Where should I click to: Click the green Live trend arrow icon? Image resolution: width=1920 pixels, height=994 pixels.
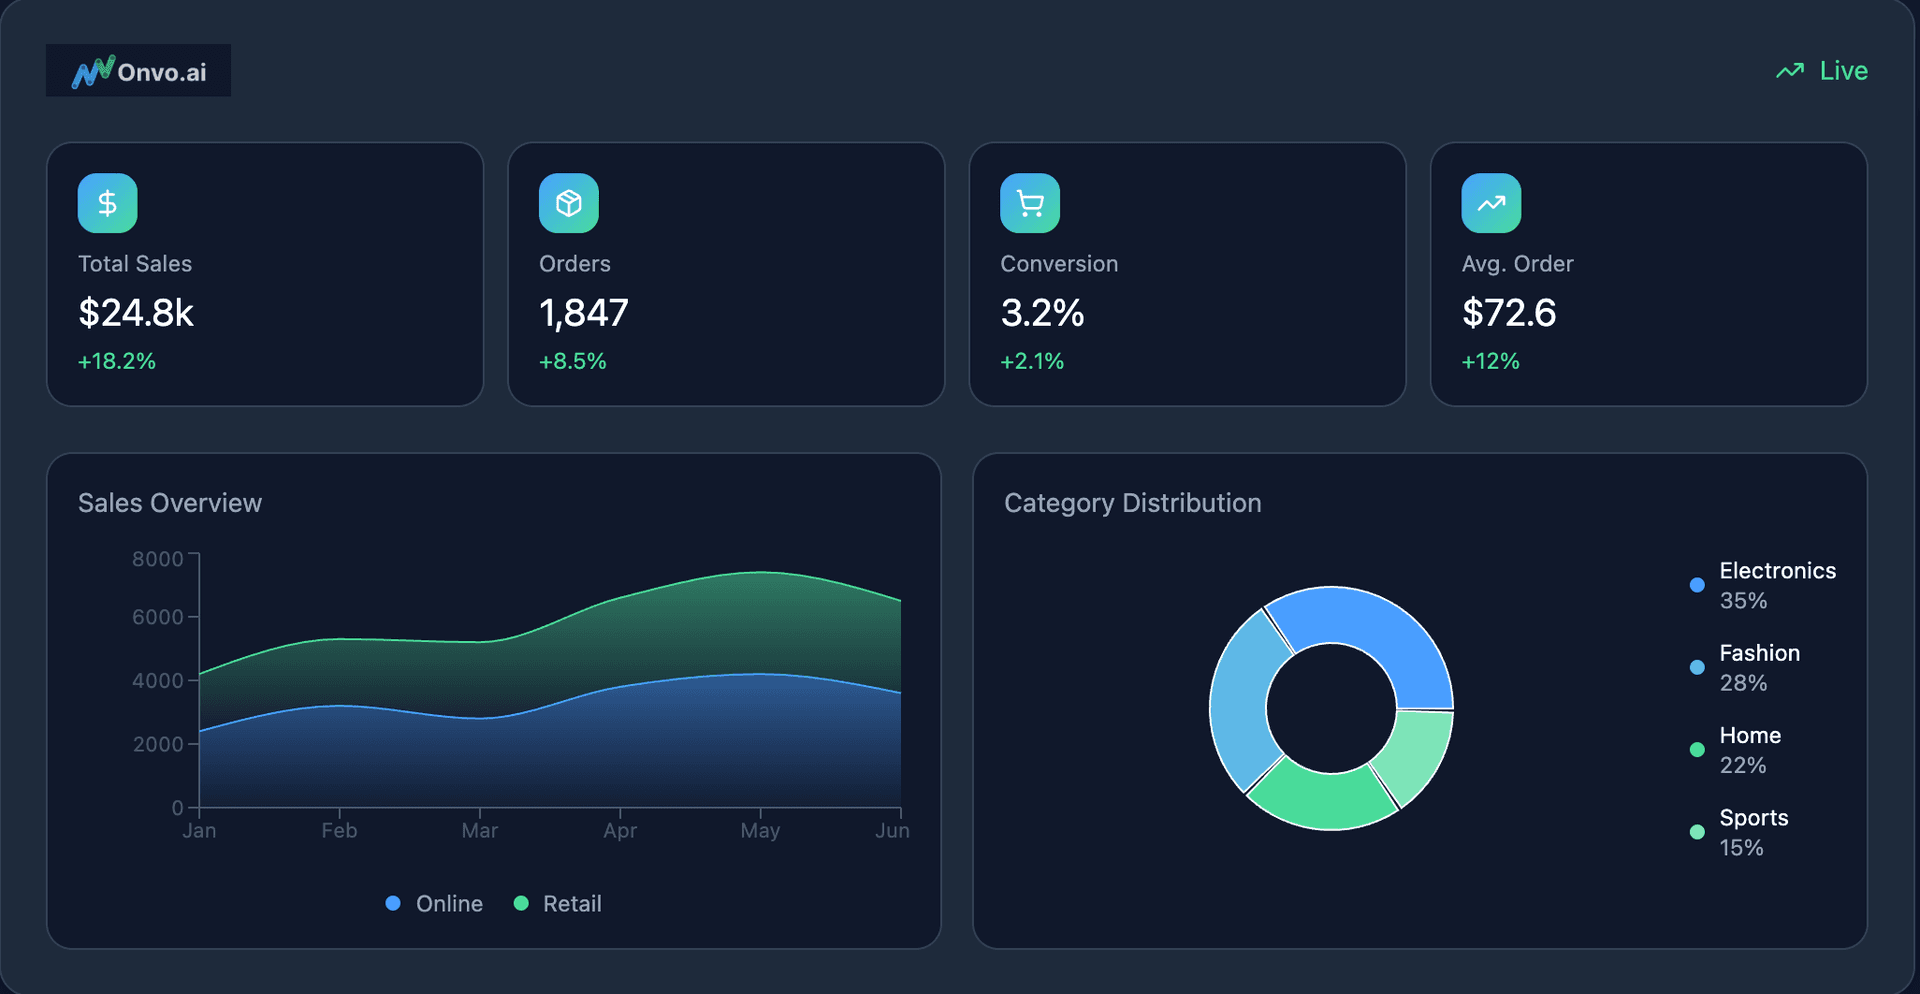tap(1789, 71)
